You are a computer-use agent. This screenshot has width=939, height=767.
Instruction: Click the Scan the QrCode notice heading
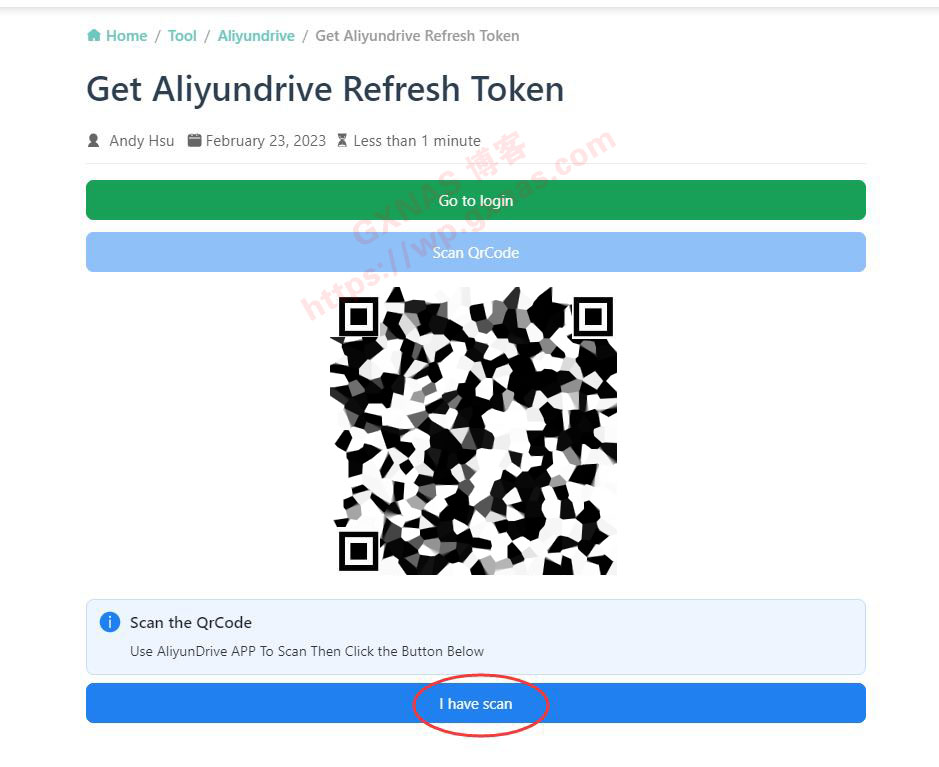point(191,623)
